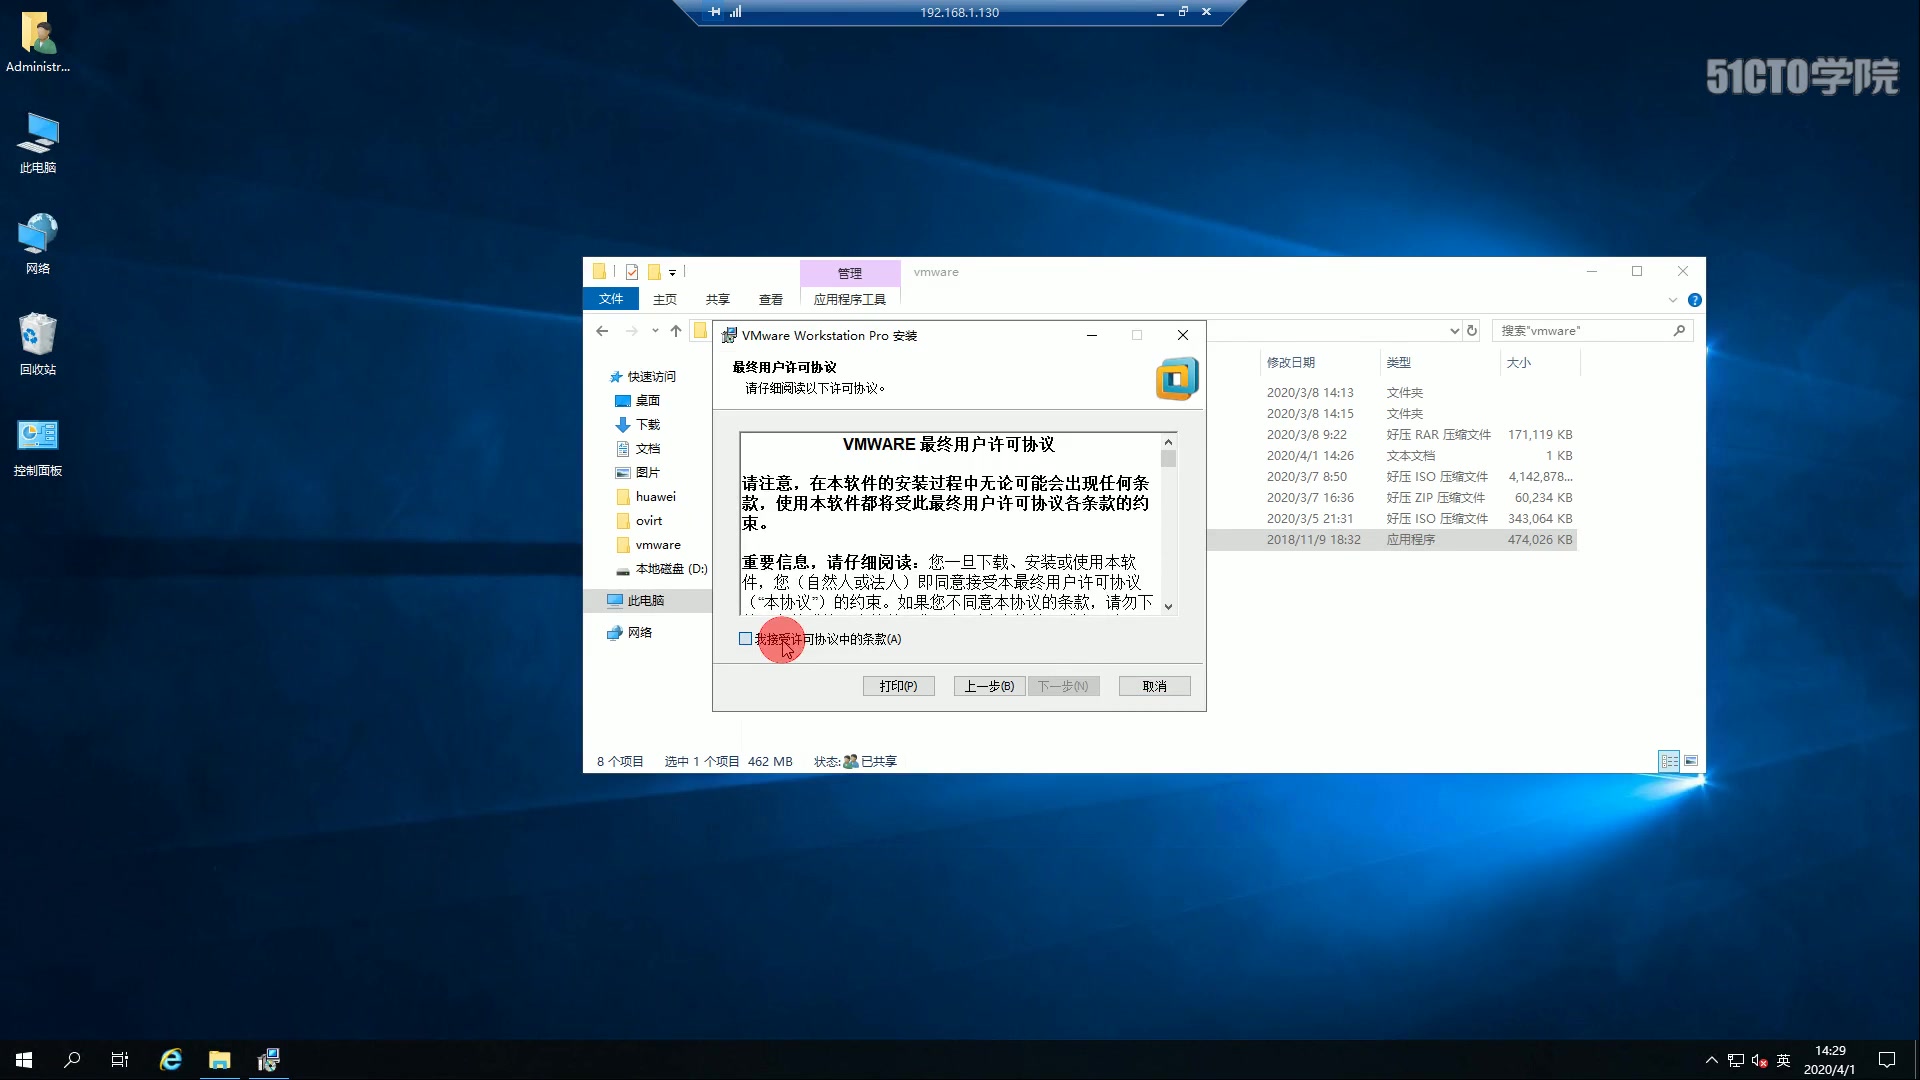Open the Windows Start menu
The width and height of the screenshot is (1920, 1080).
point(24,1060)
